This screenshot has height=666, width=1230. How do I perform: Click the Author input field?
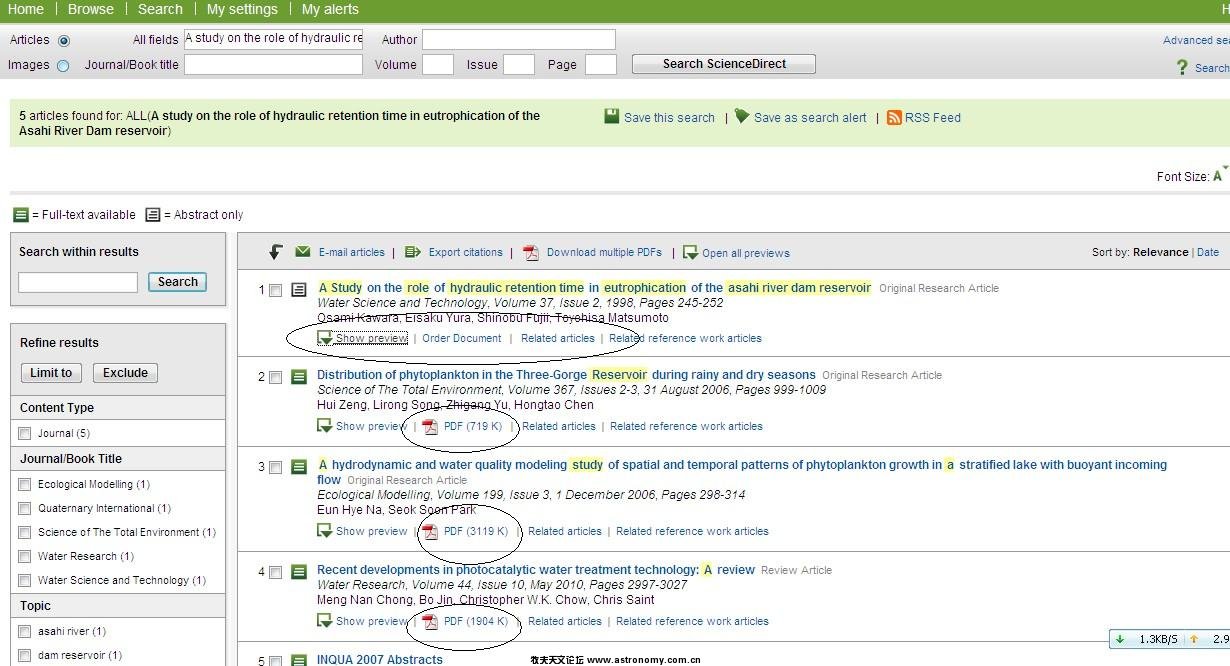(x=519, y=40)
